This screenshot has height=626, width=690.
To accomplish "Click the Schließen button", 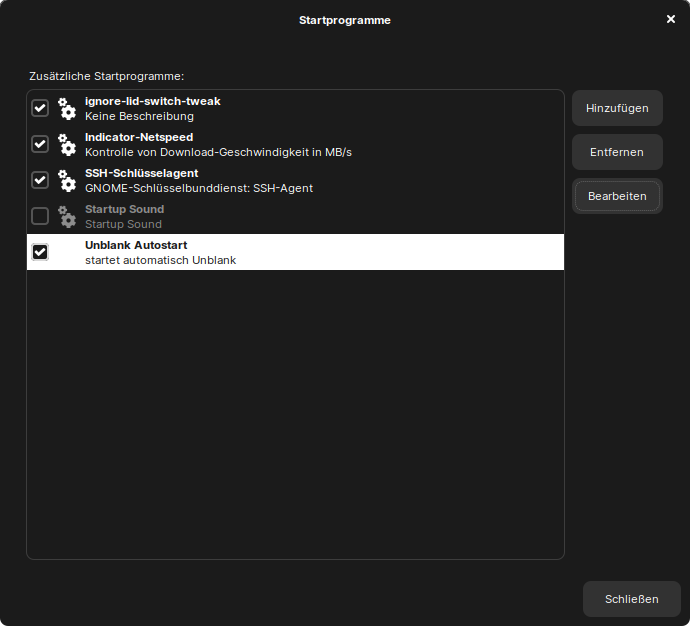I will [x=631, y=599].
